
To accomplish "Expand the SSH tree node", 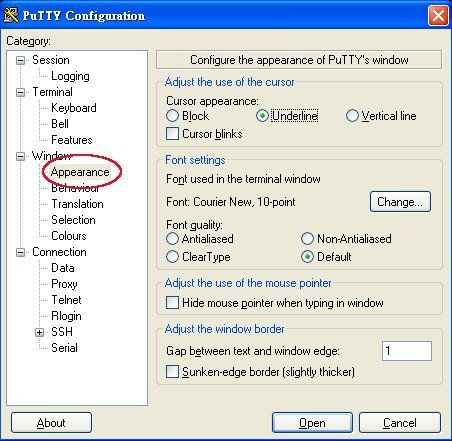I will point(39,332).
